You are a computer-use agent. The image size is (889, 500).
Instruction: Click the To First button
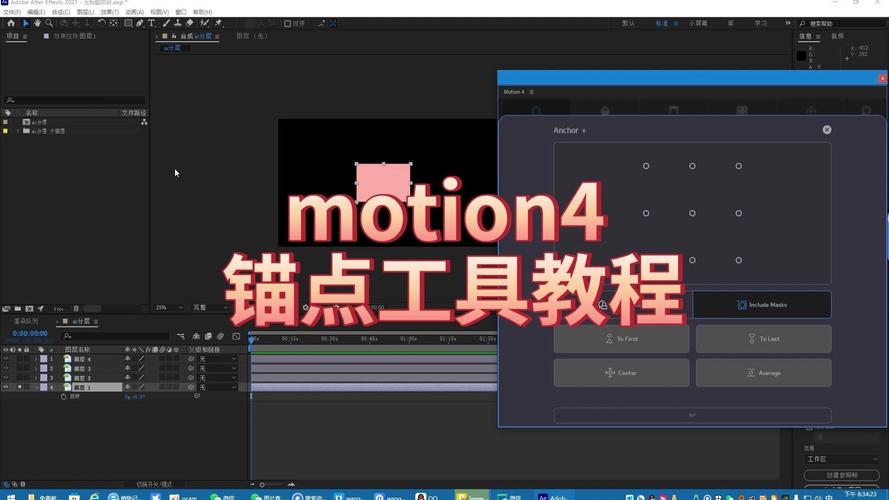(621, 339)
